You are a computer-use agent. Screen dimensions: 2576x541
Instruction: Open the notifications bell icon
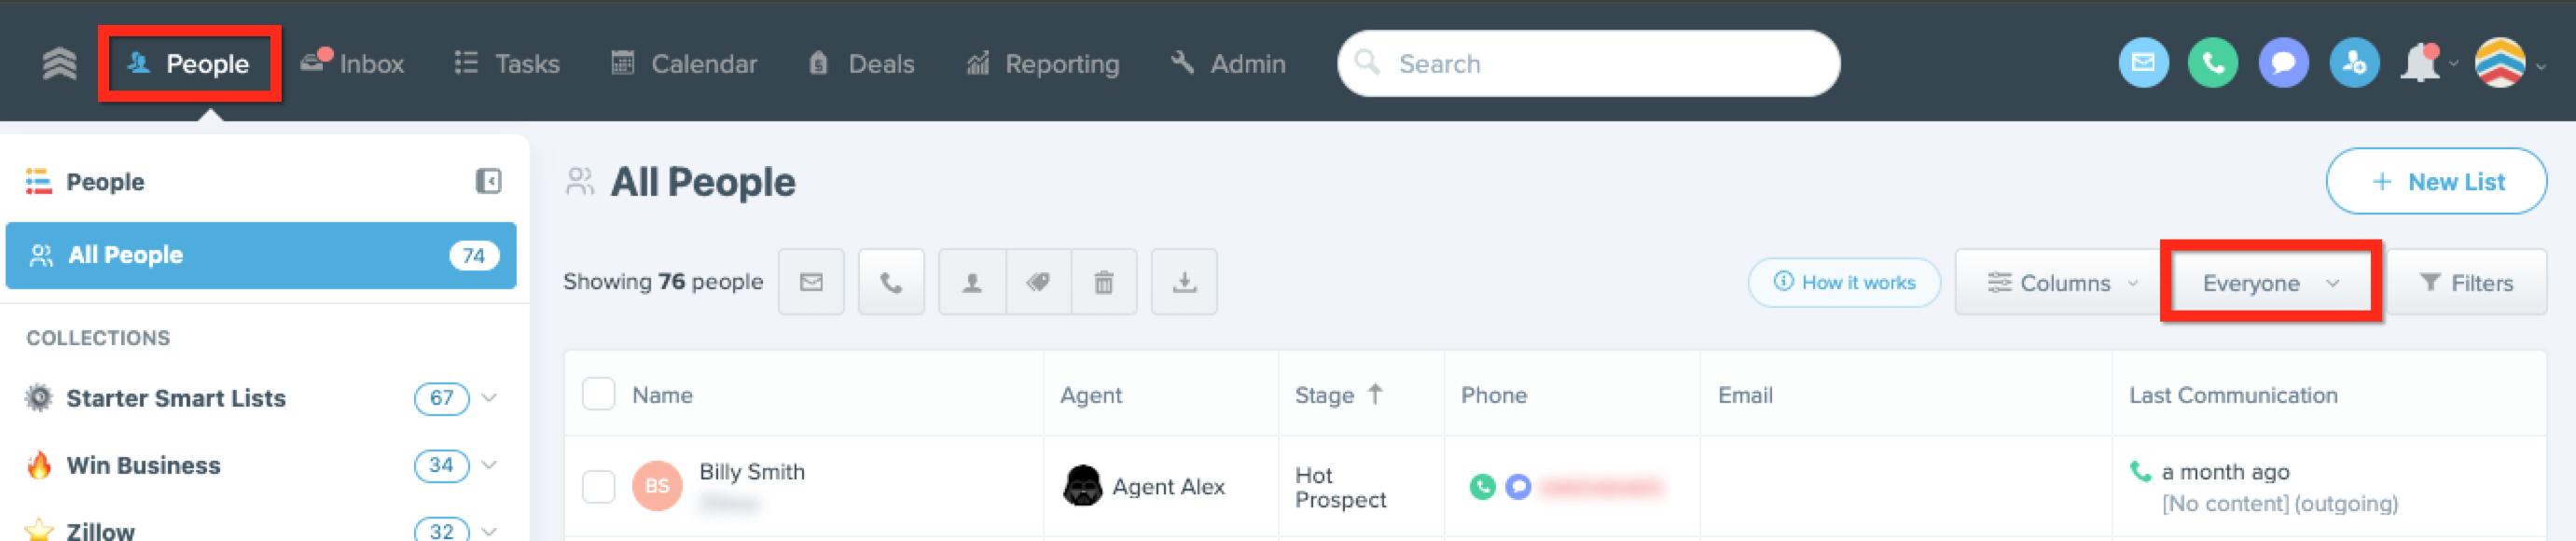[x=2419, y=63]
